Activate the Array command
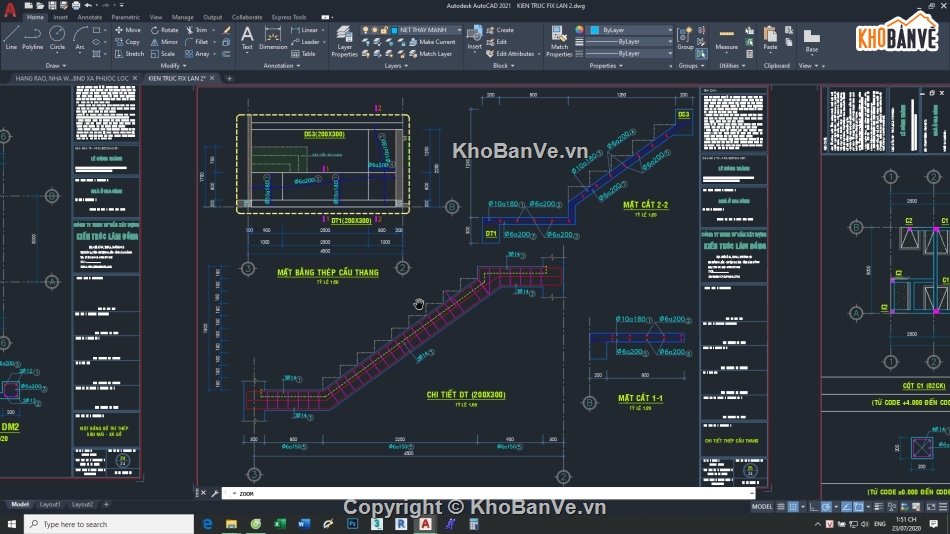The width and height of the screenshot is (950, 534). (x=198, y=54)
